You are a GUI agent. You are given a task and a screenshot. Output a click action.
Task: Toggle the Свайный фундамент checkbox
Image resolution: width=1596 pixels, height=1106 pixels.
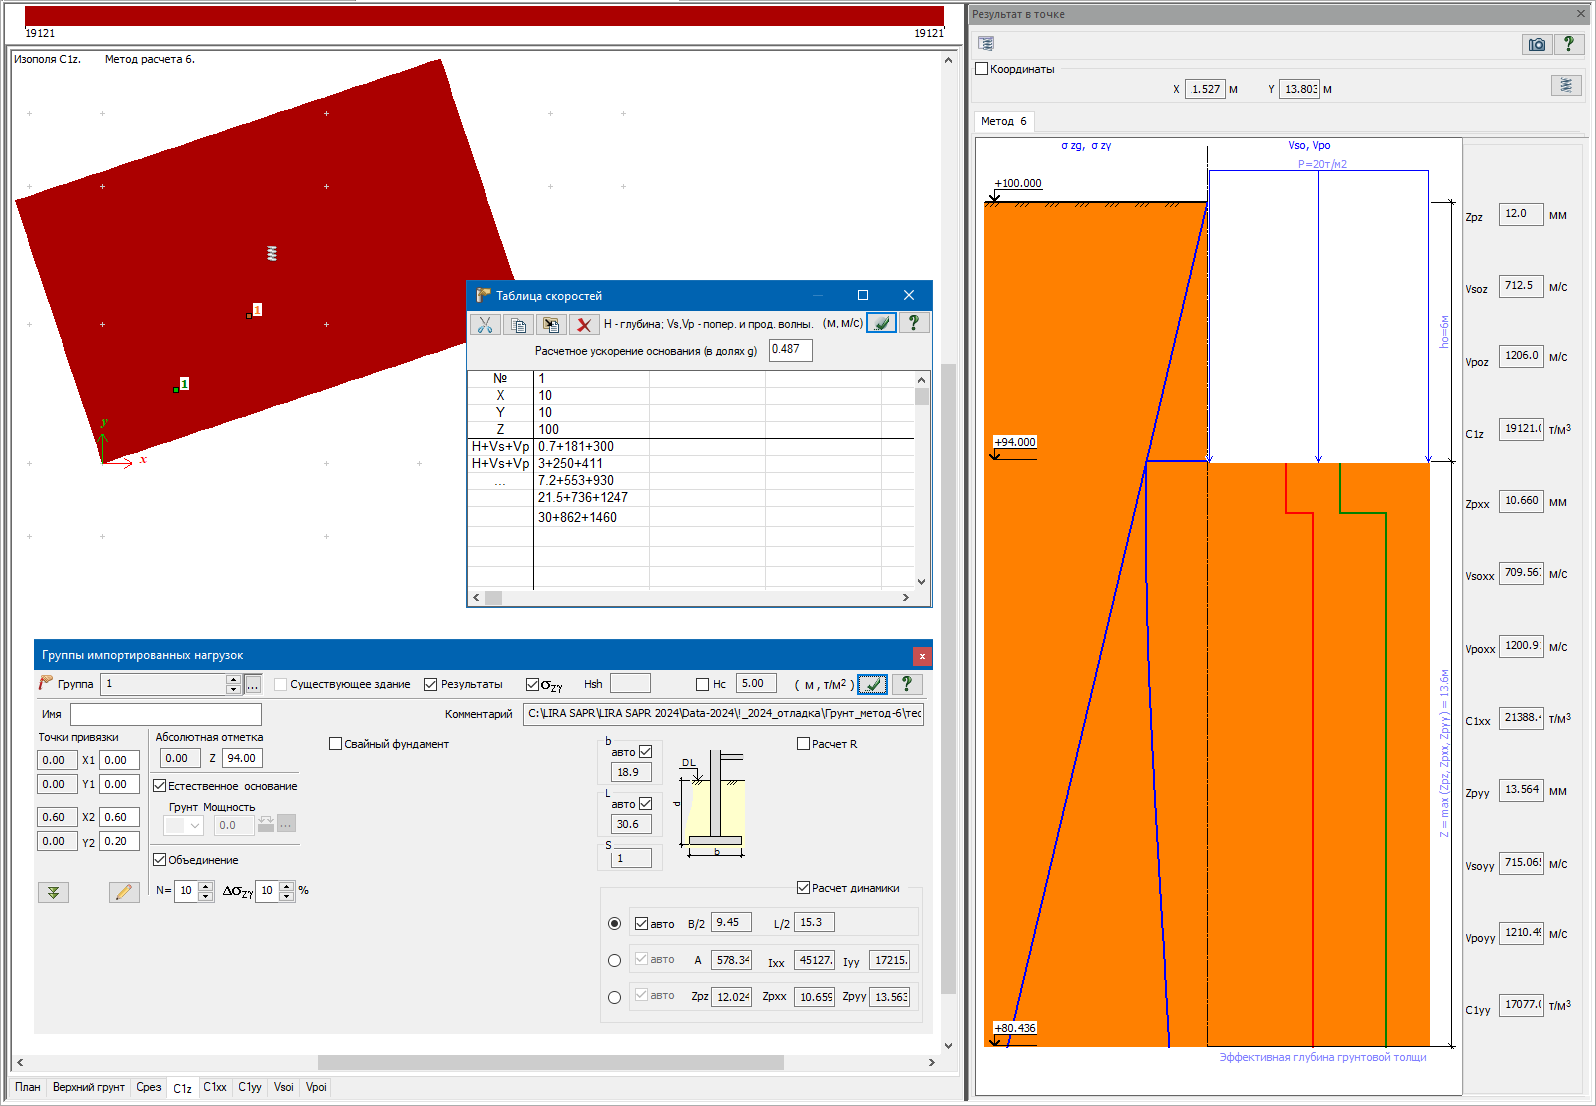click(336, 744)
